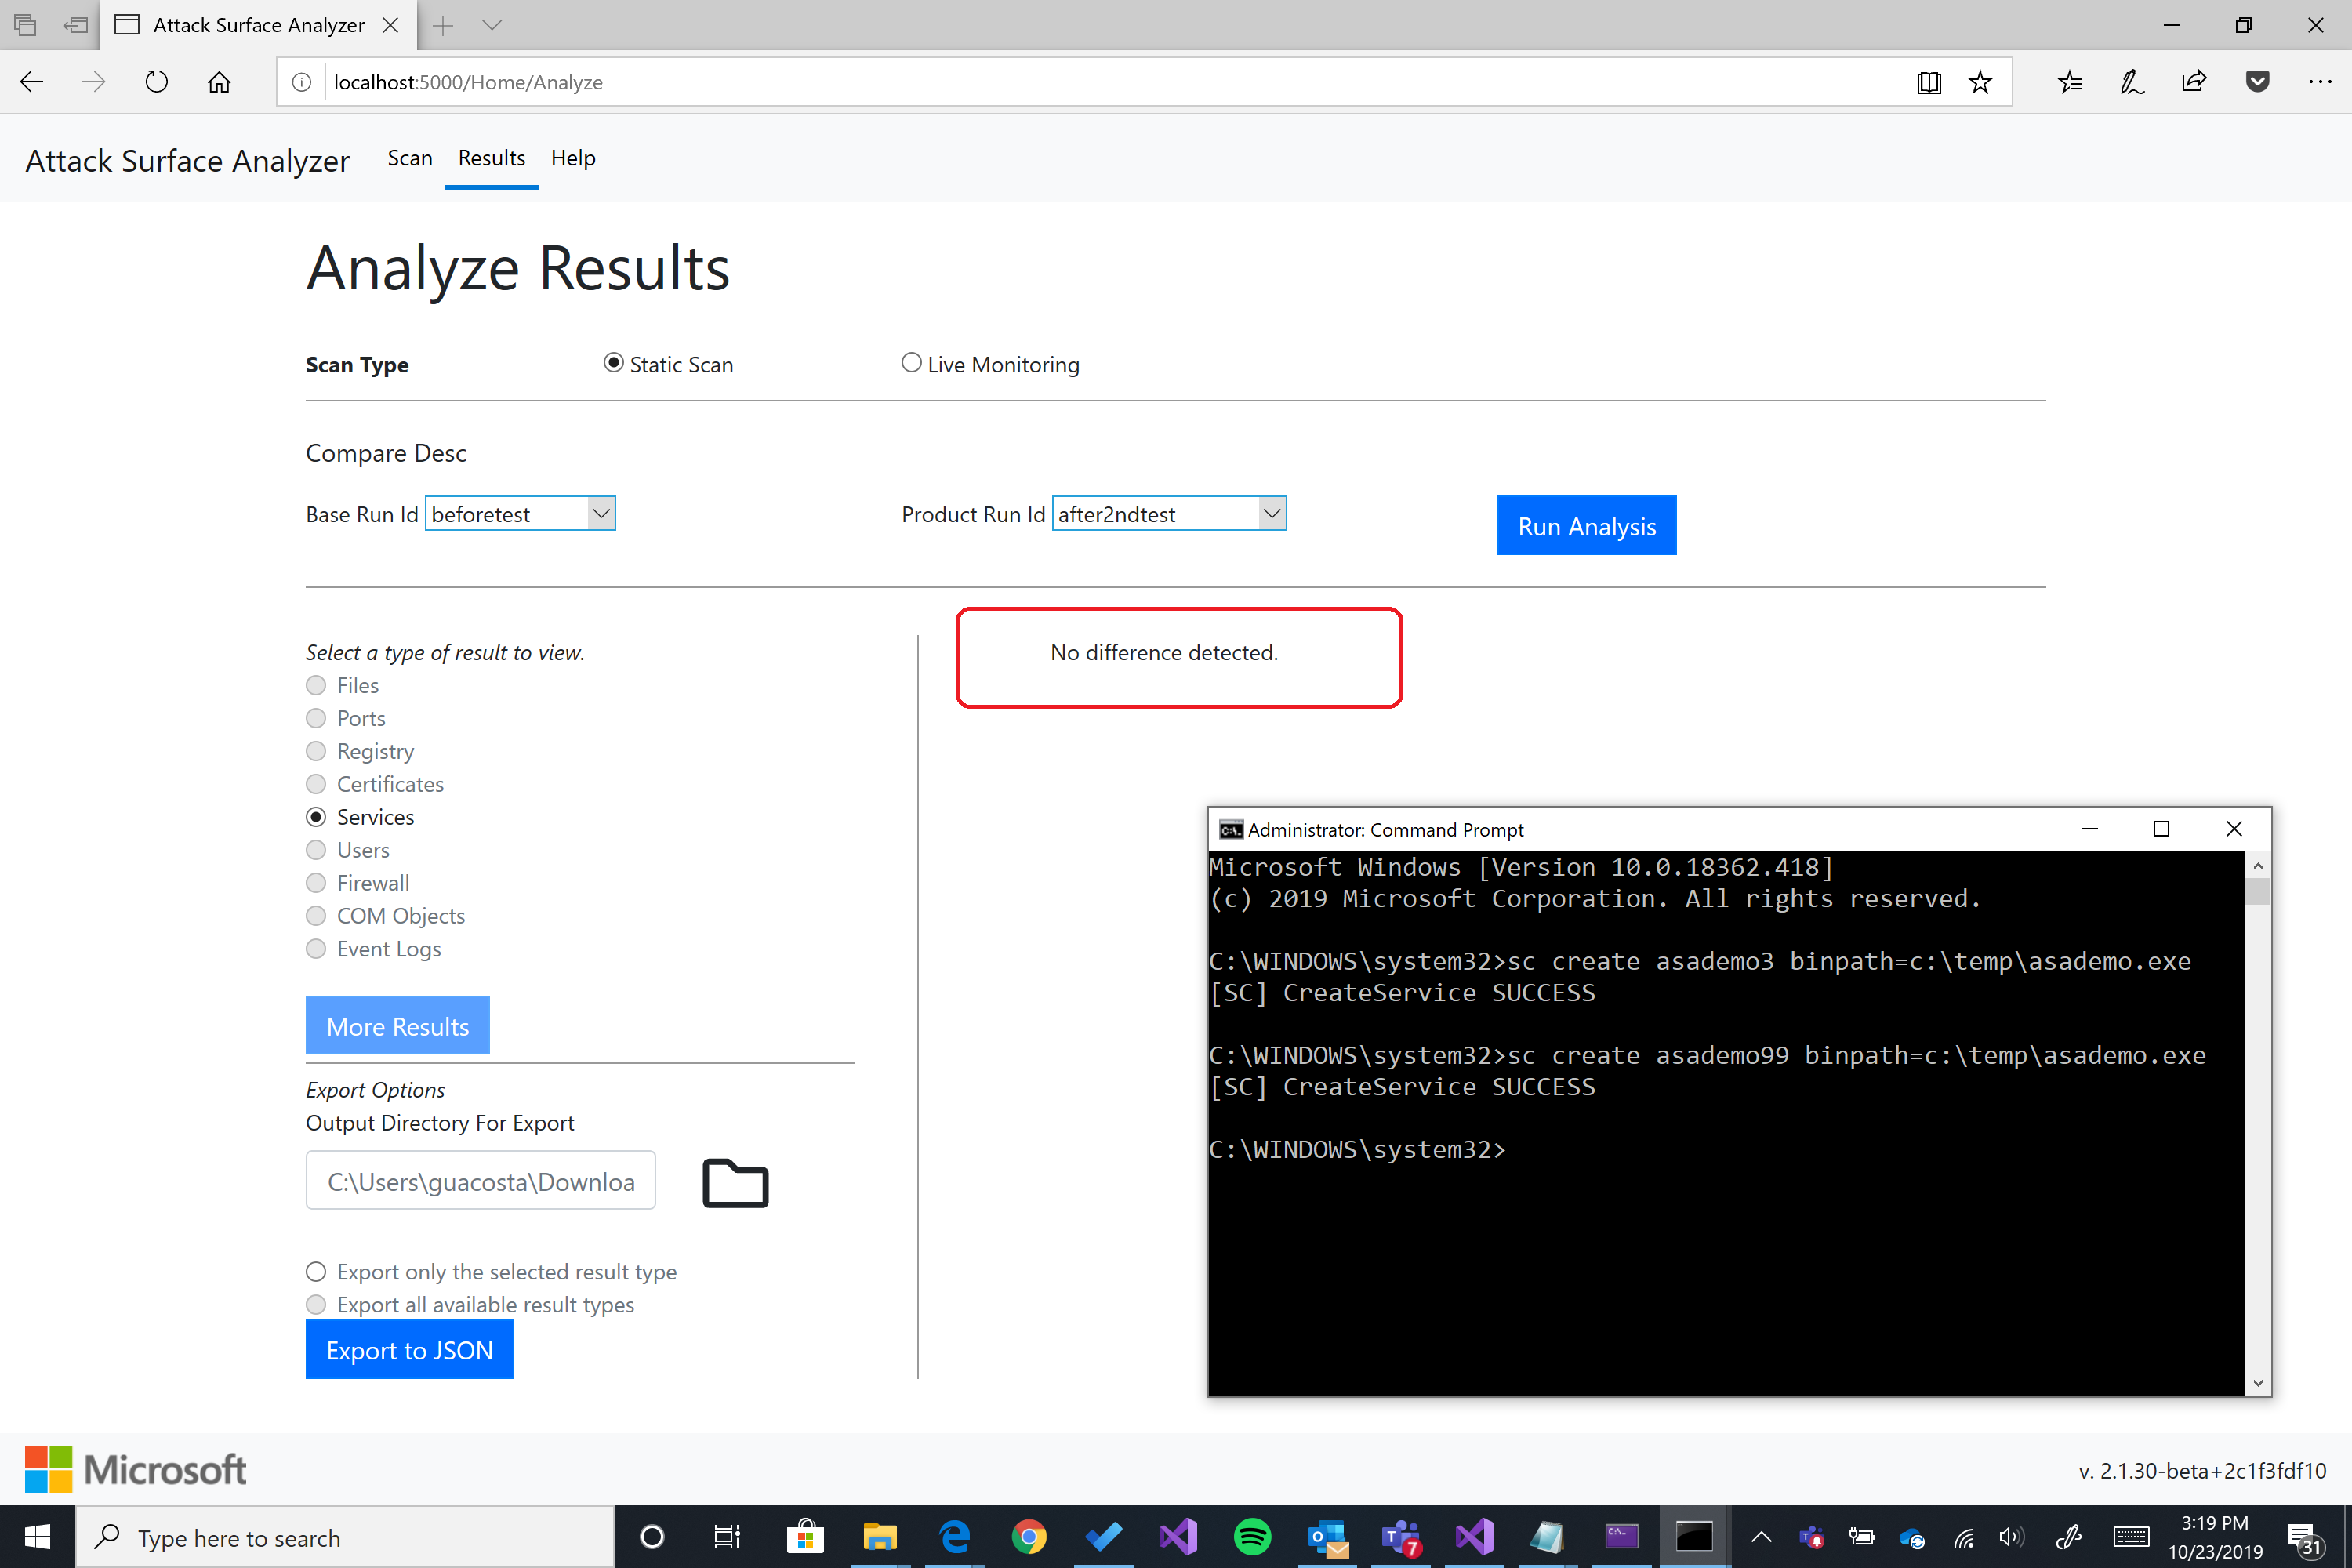Open the folder picker for export directory
This screenshot has height=1568, width=2352.
coord(735,1183)
